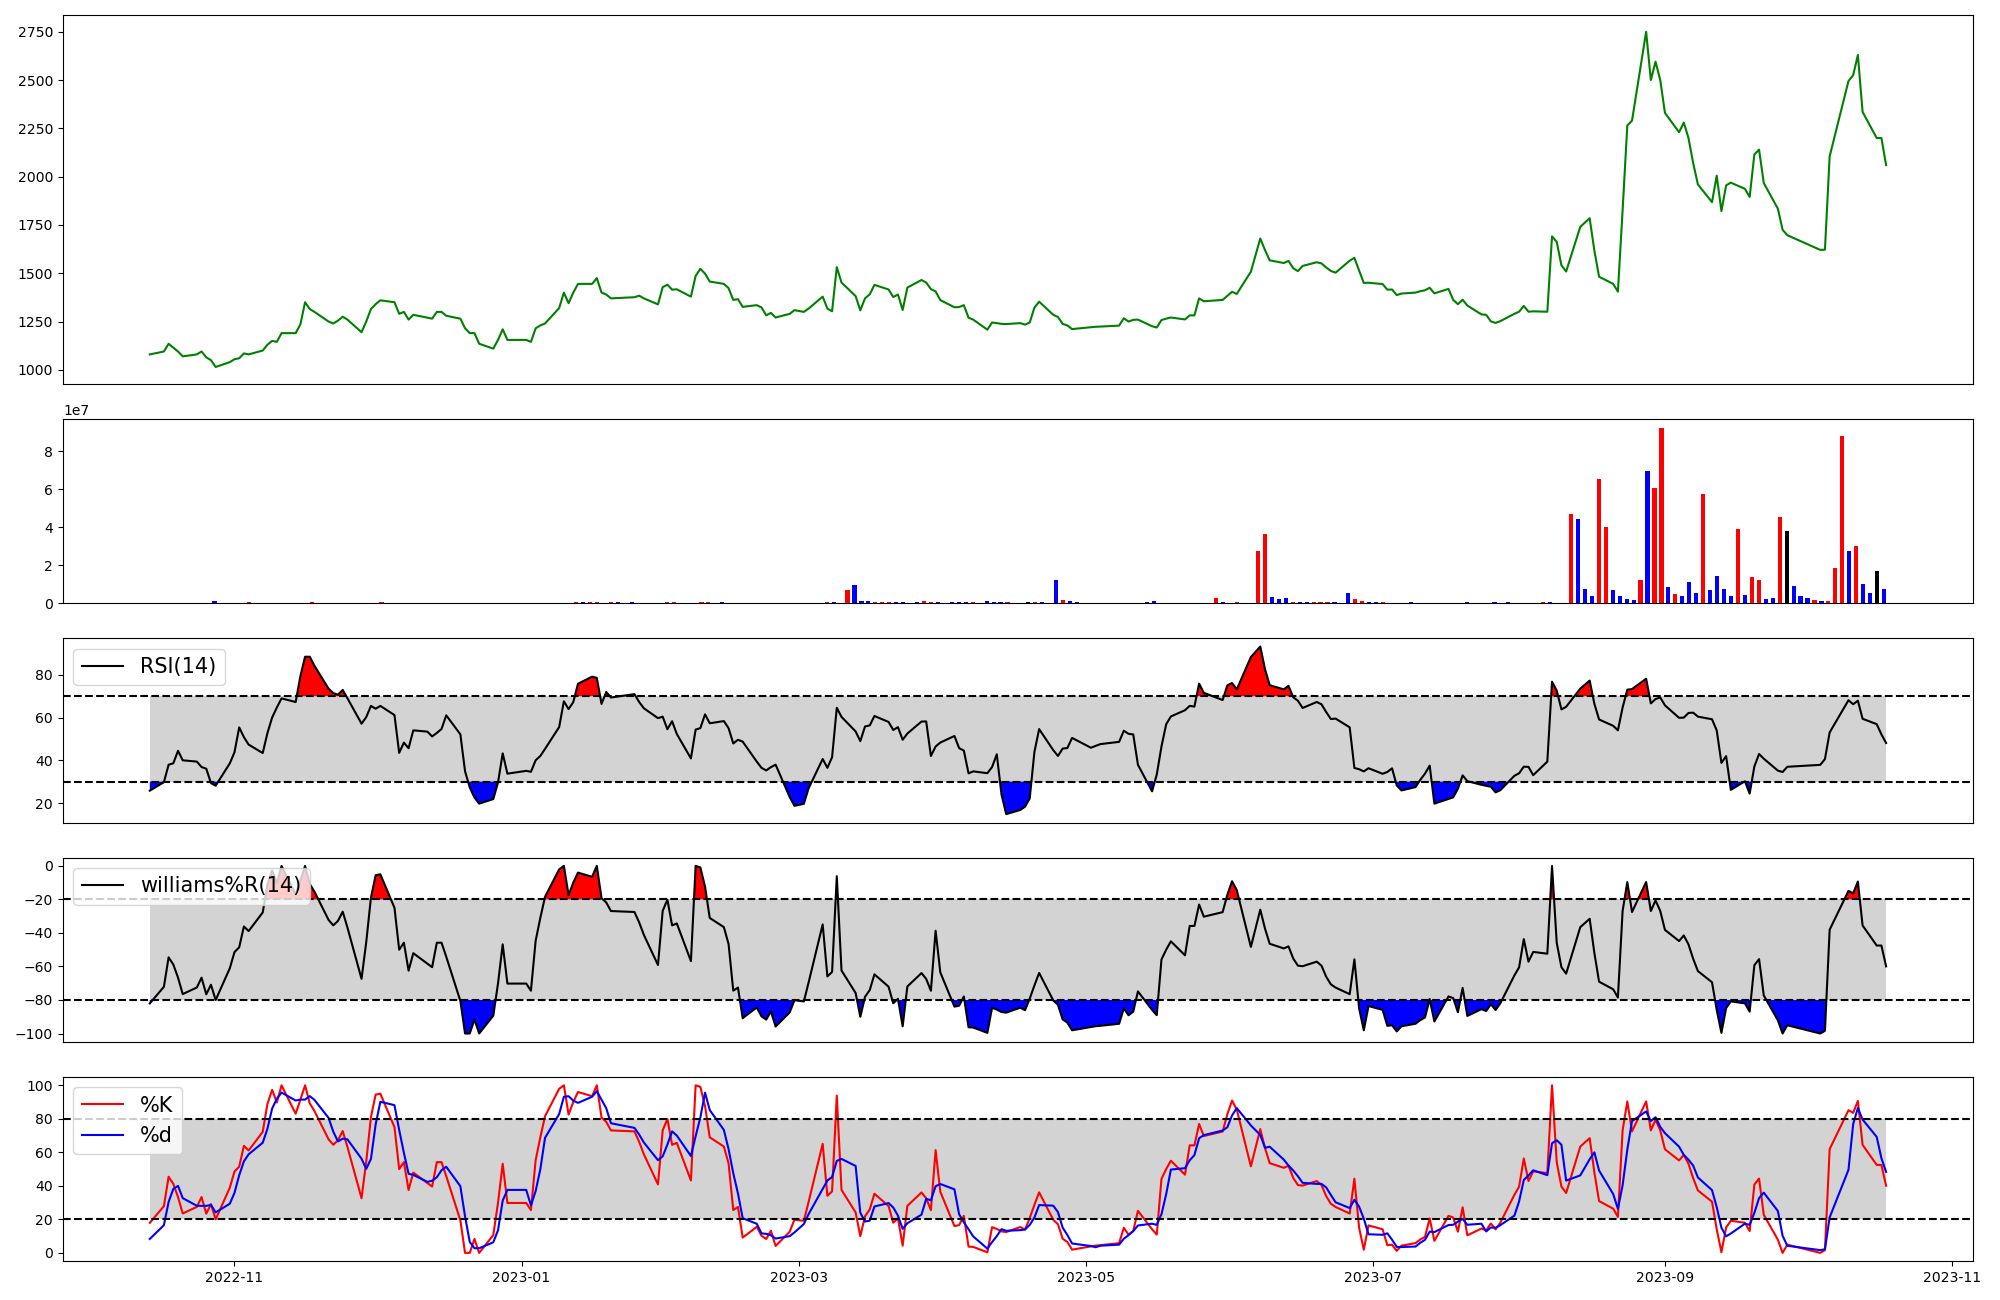The height and width of the screenshot is (1300, 2000).
Task: Click the highest peak of the green price line
Action: pos(1646,33)
